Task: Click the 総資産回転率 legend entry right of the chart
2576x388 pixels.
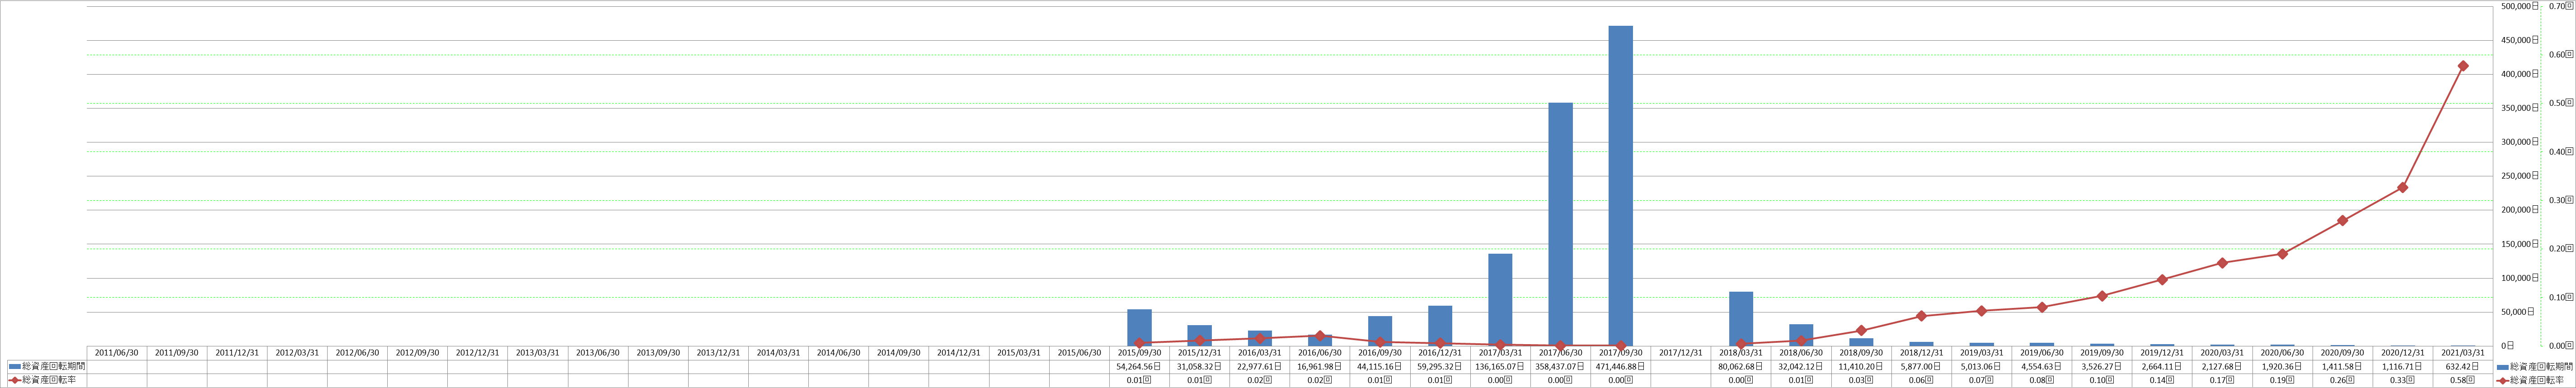Action: pos(2531,381)
